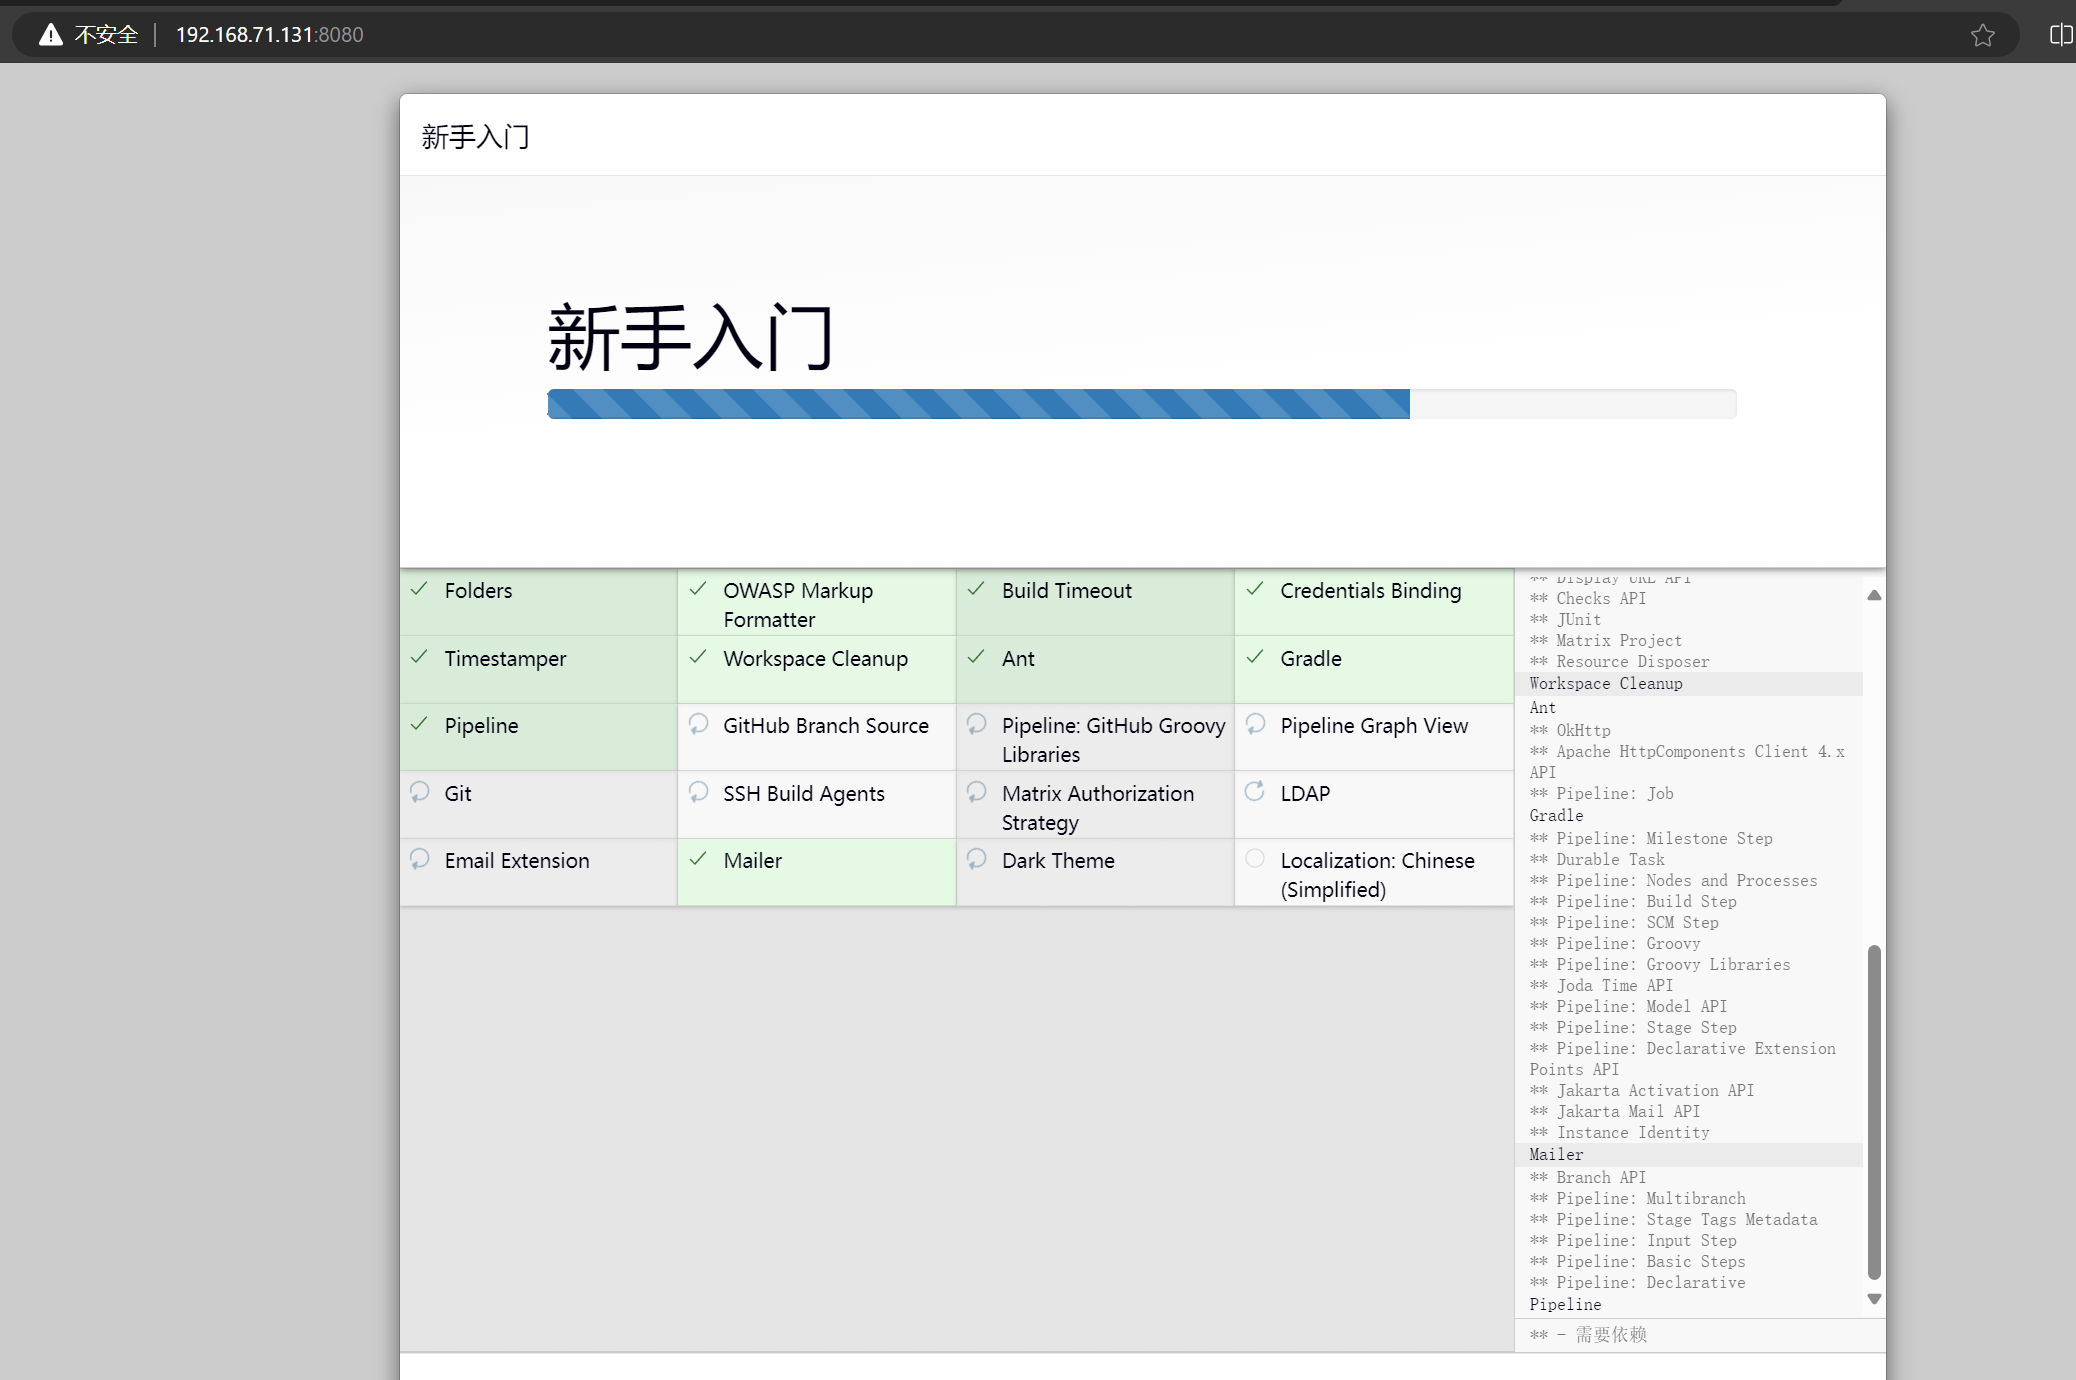
Task: Click the '不安全' security label in address bar
Action: [x=106, y=35]
